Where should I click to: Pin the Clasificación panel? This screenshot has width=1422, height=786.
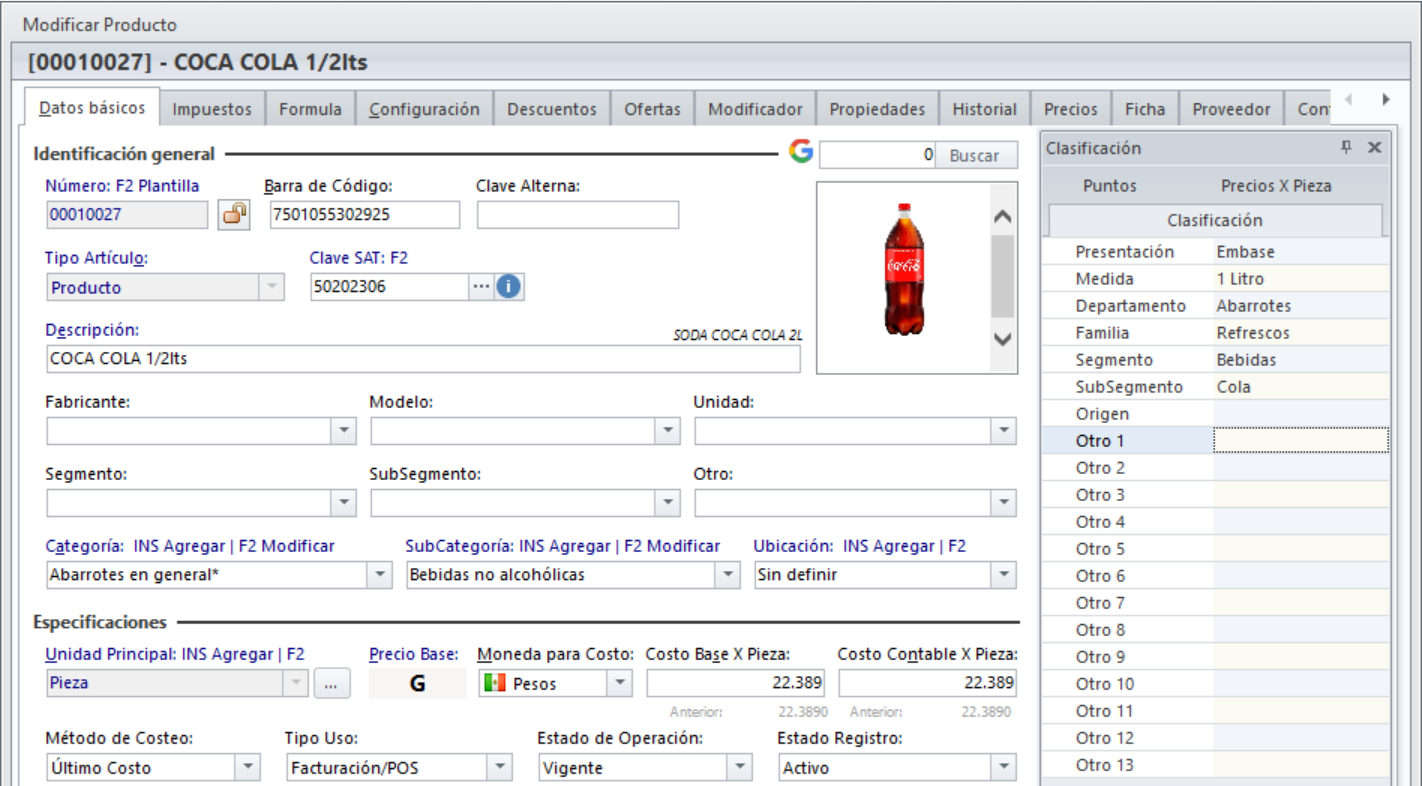point(1346,148)
